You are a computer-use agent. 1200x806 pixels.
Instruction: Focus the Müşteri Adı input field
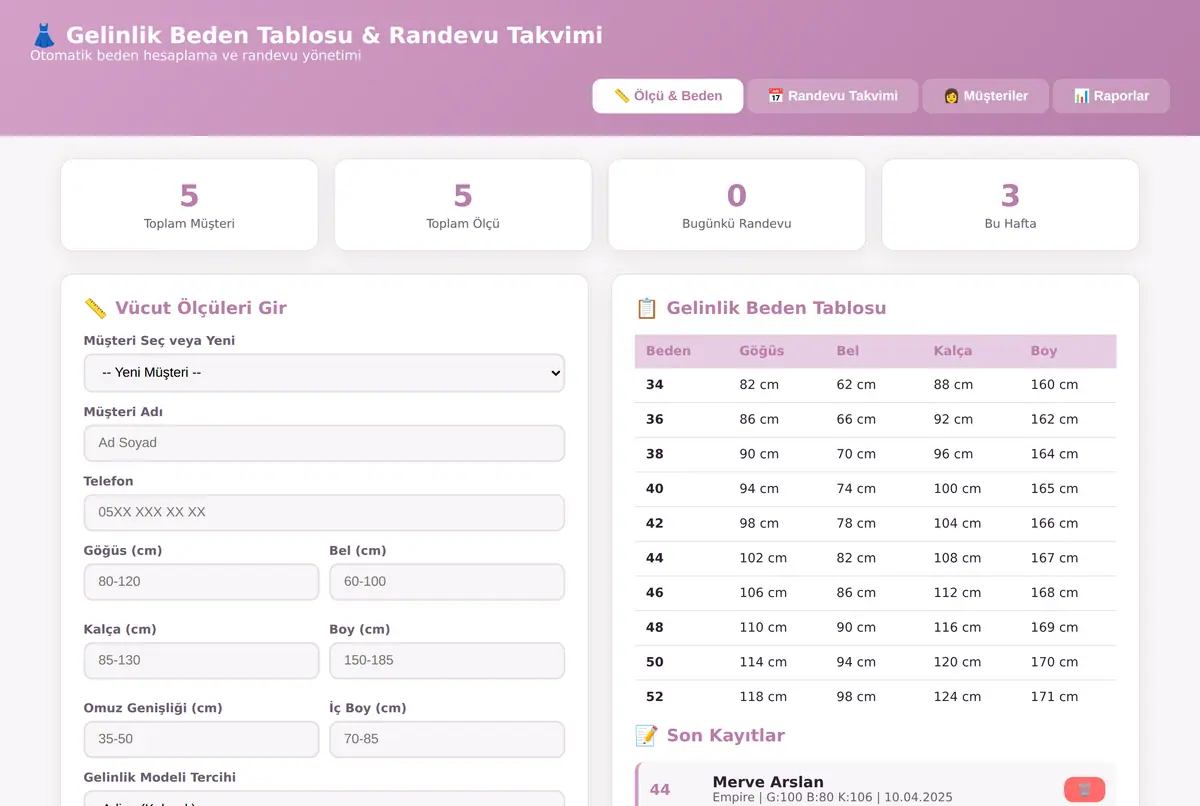(324, 443)
